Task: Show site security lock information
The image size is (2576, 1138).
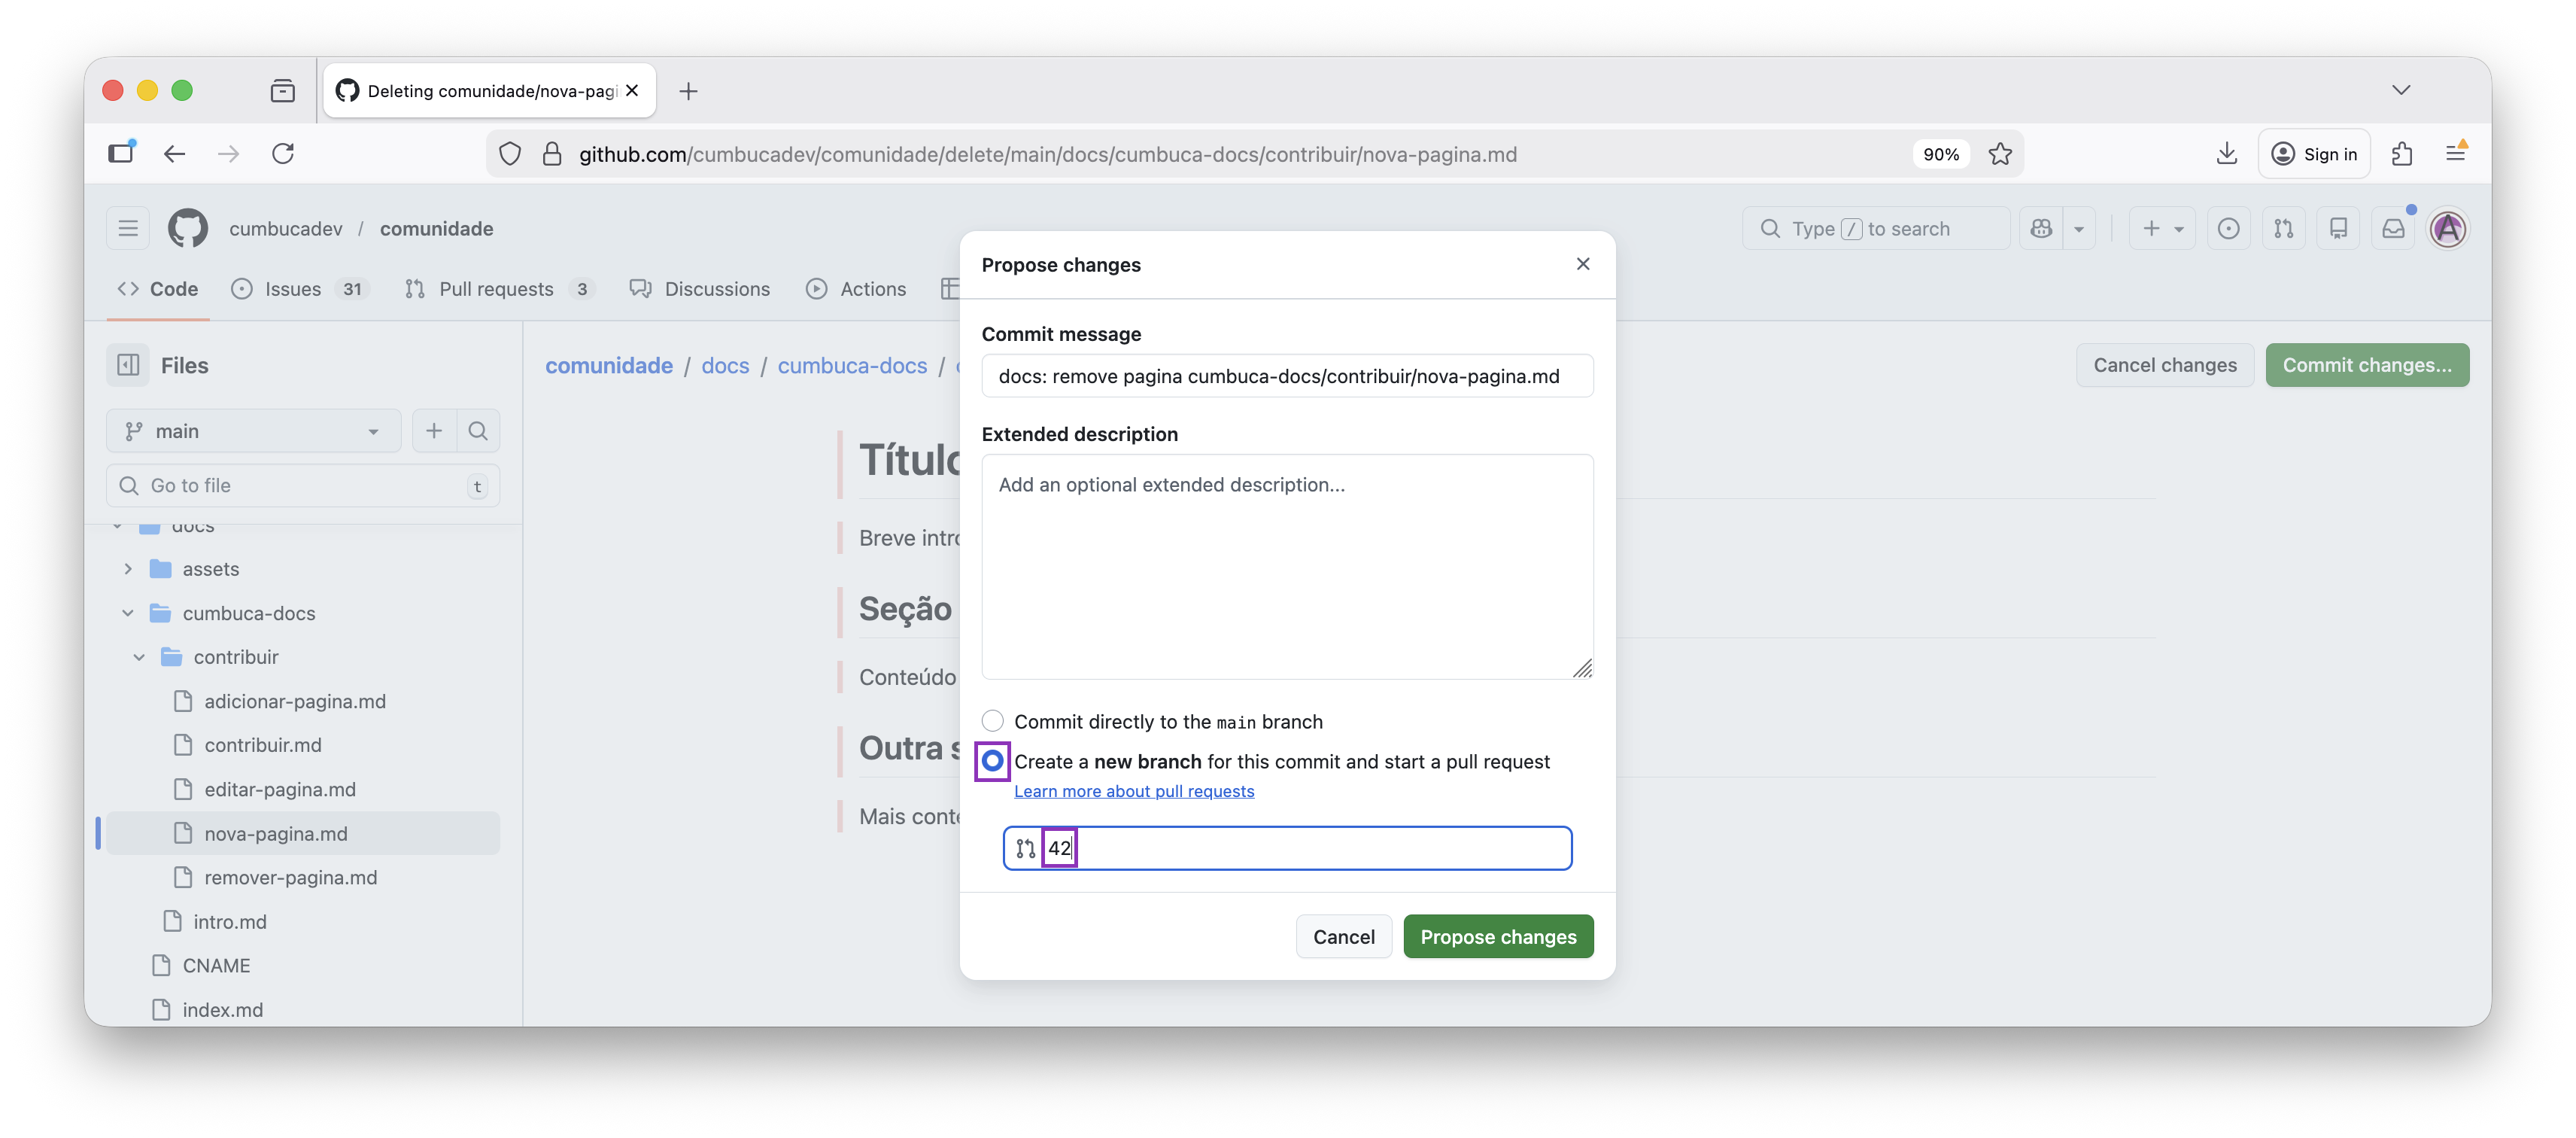Action: [552, 154]
